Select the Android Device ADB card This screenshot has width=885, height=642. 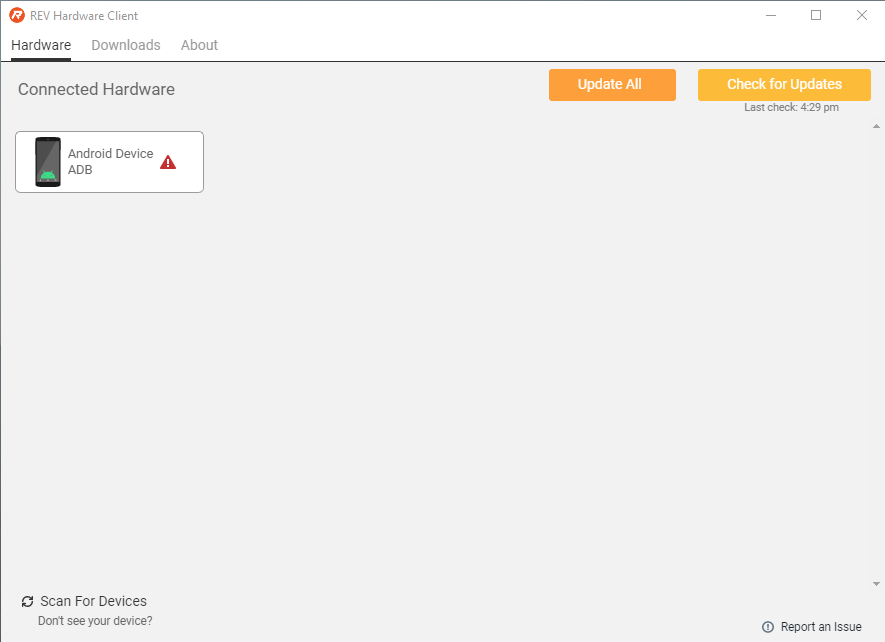[109, 162]
